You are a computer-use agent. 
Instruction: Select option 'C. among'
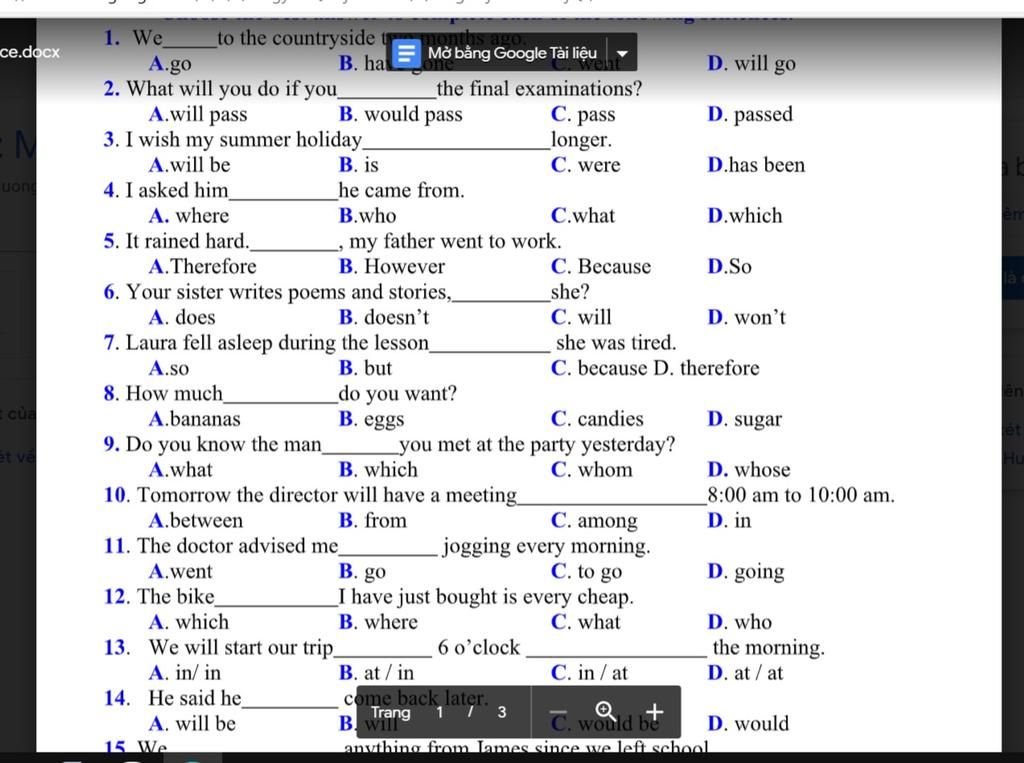[594, 521]
